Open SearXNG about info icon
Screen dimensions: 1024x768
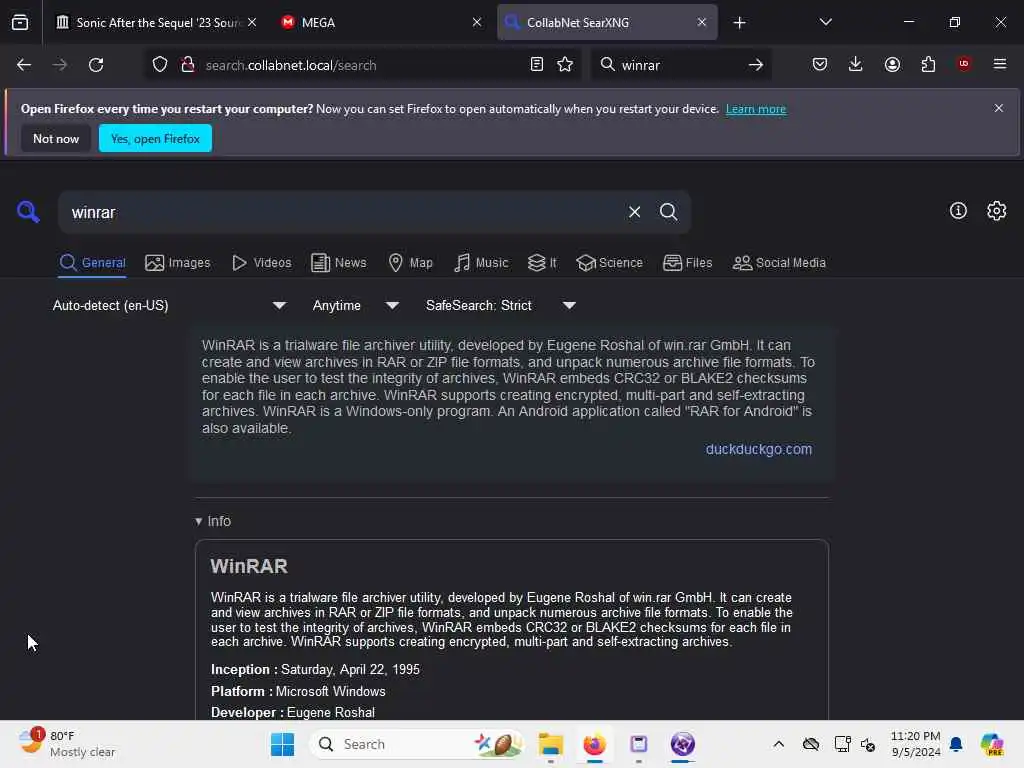click(x=958, y=211)
